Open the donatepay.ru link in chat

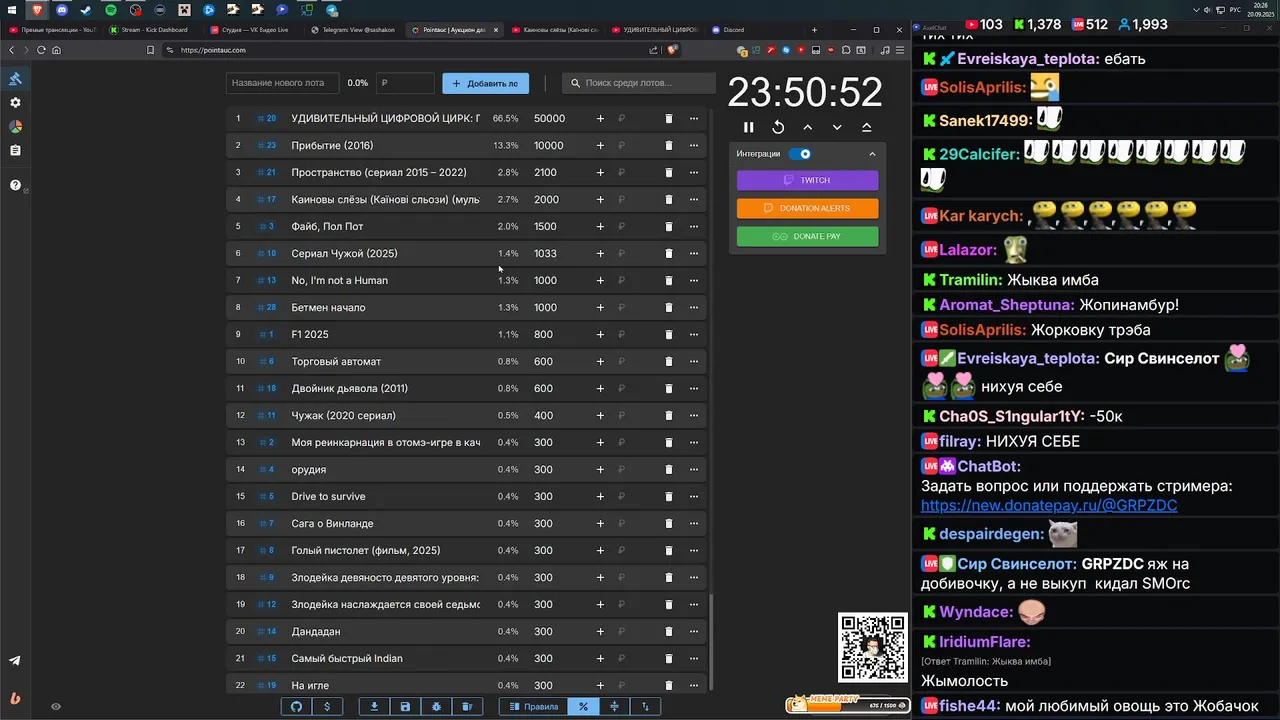(1049, 506)
